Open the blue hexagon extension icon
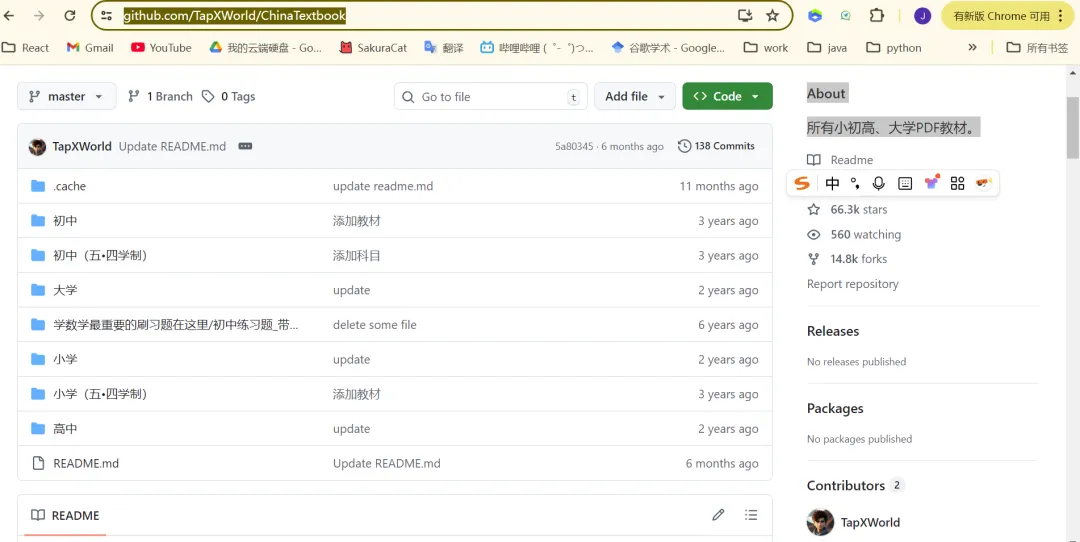 tap(815, 15)
